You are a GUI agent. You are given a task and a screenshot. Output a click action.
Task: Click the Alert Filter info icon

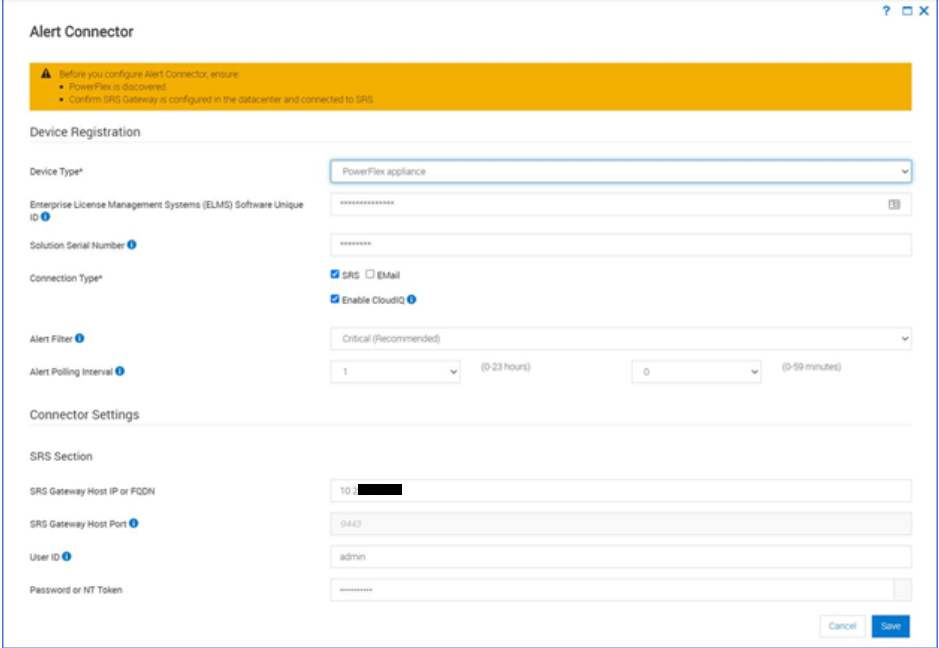(x=80, y=337)
